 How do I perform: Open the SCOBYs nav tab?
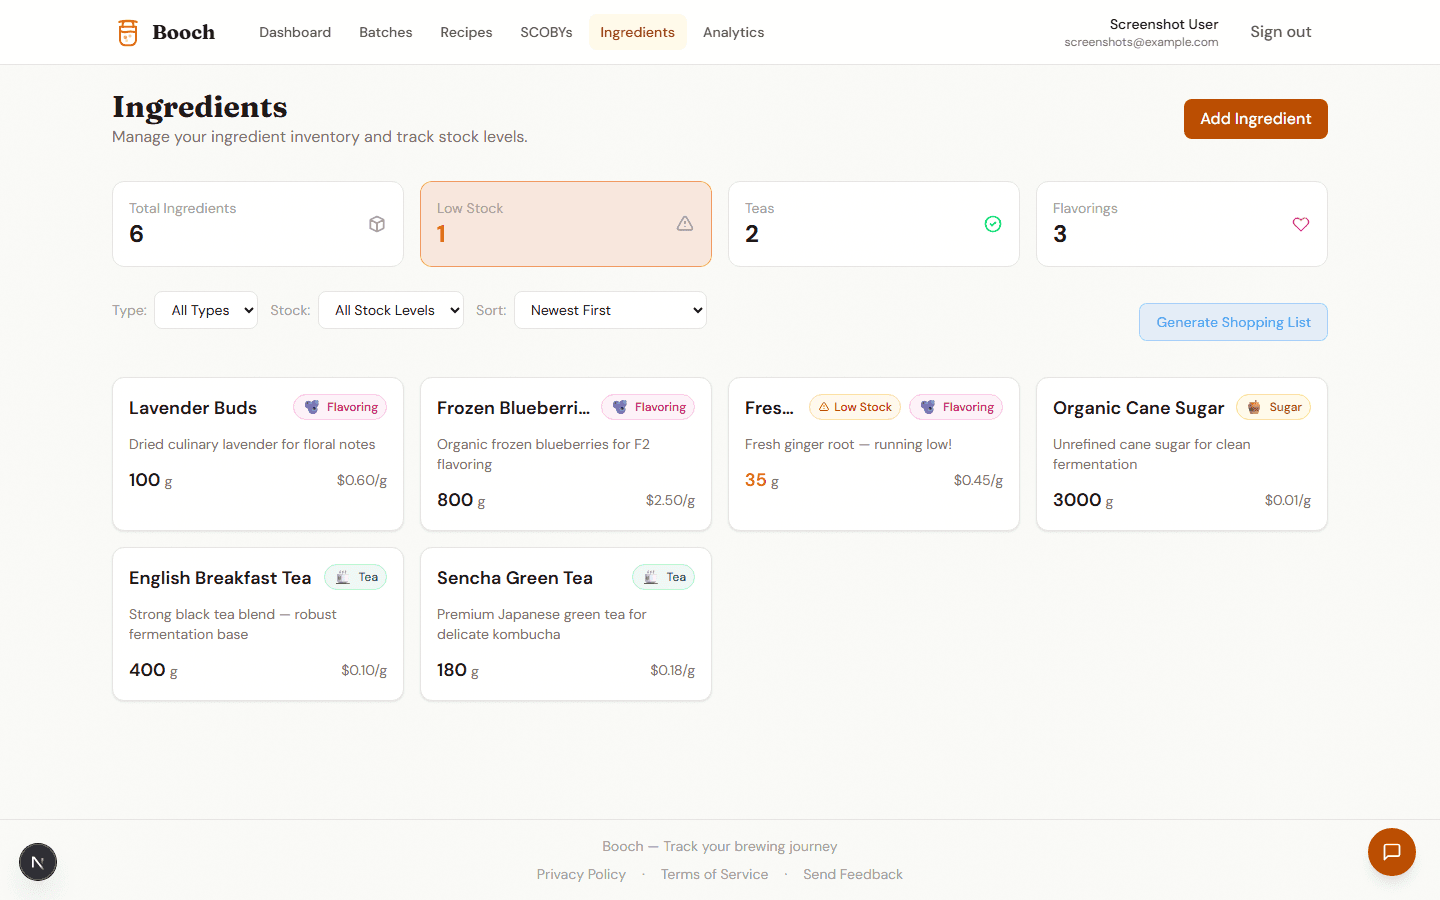pyautogui.click(x=546, y=32)
